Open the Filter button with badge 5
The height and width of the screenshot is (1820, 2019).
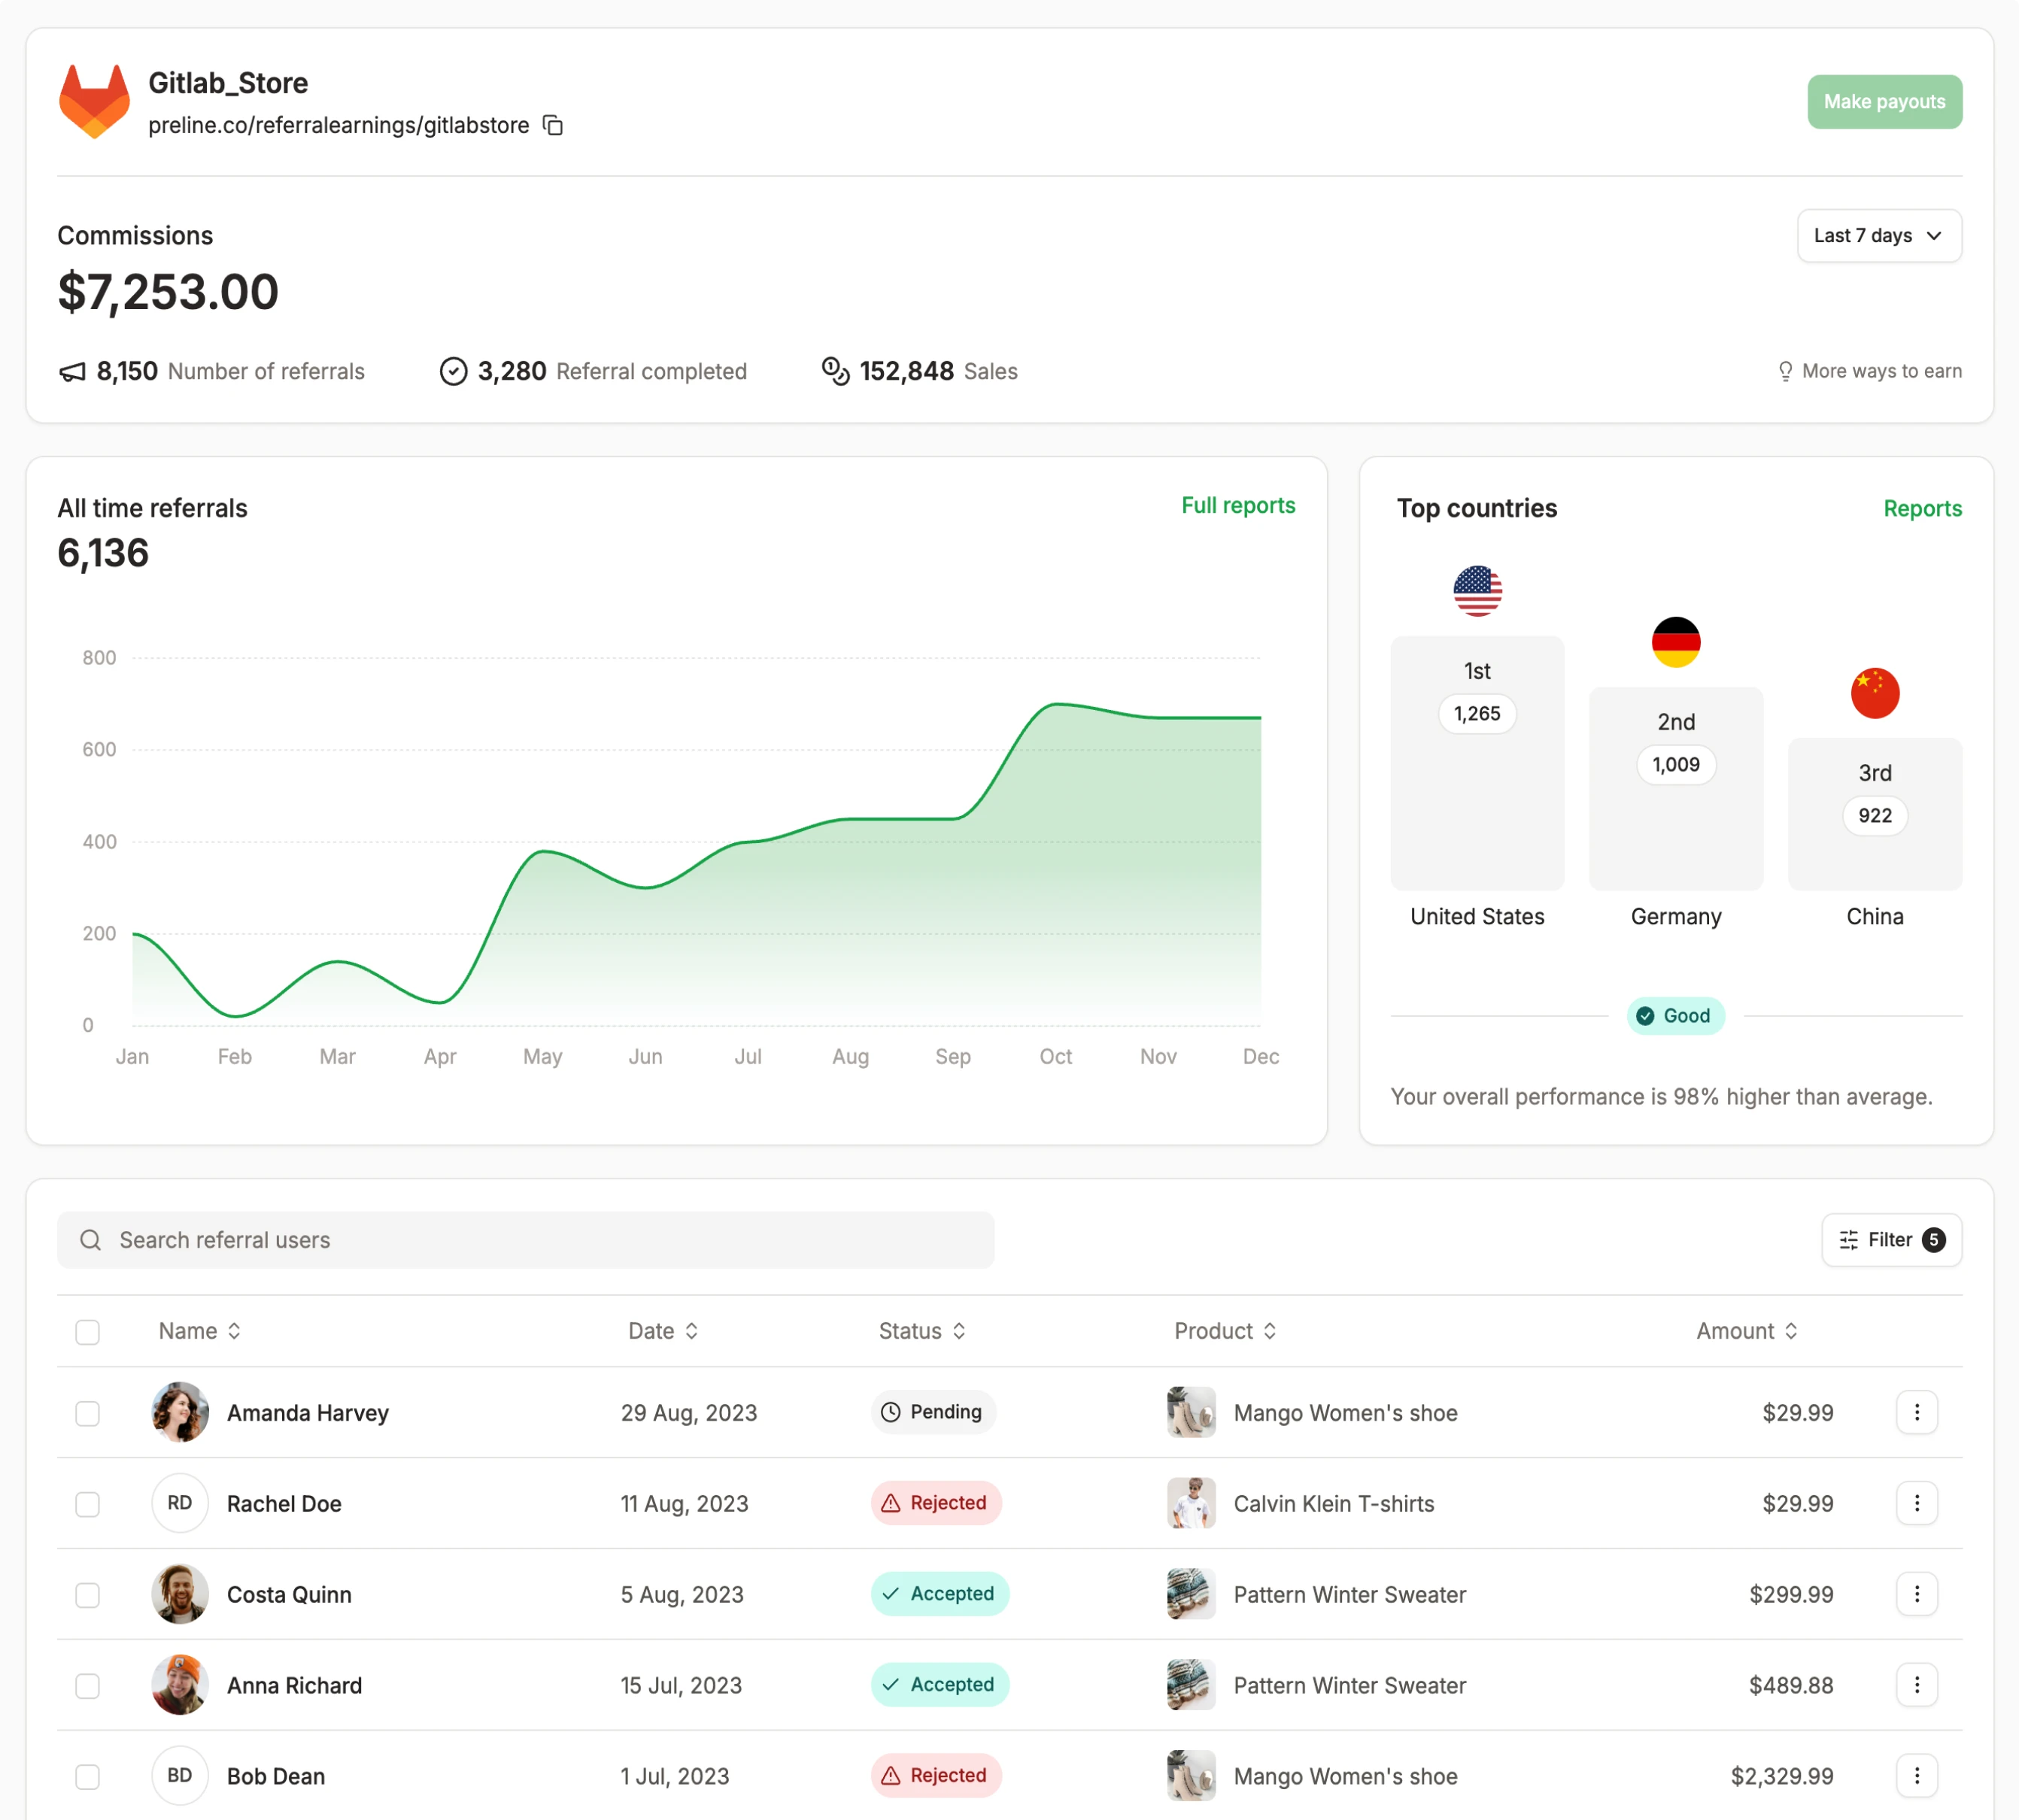[1890, 1240]
